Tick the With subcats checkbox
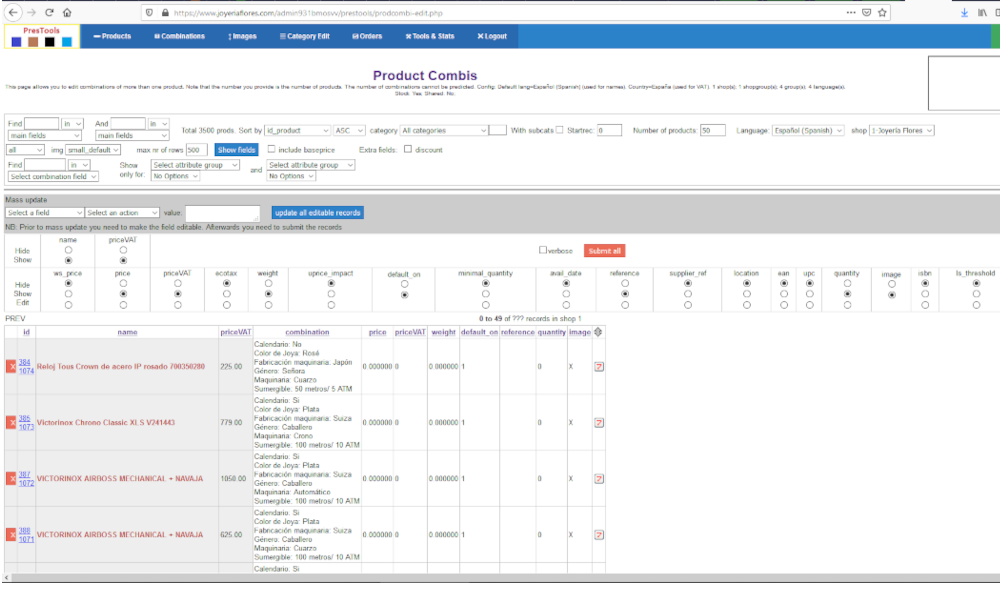This screenshot has height=600, width=1000. (x=559, y=130)
